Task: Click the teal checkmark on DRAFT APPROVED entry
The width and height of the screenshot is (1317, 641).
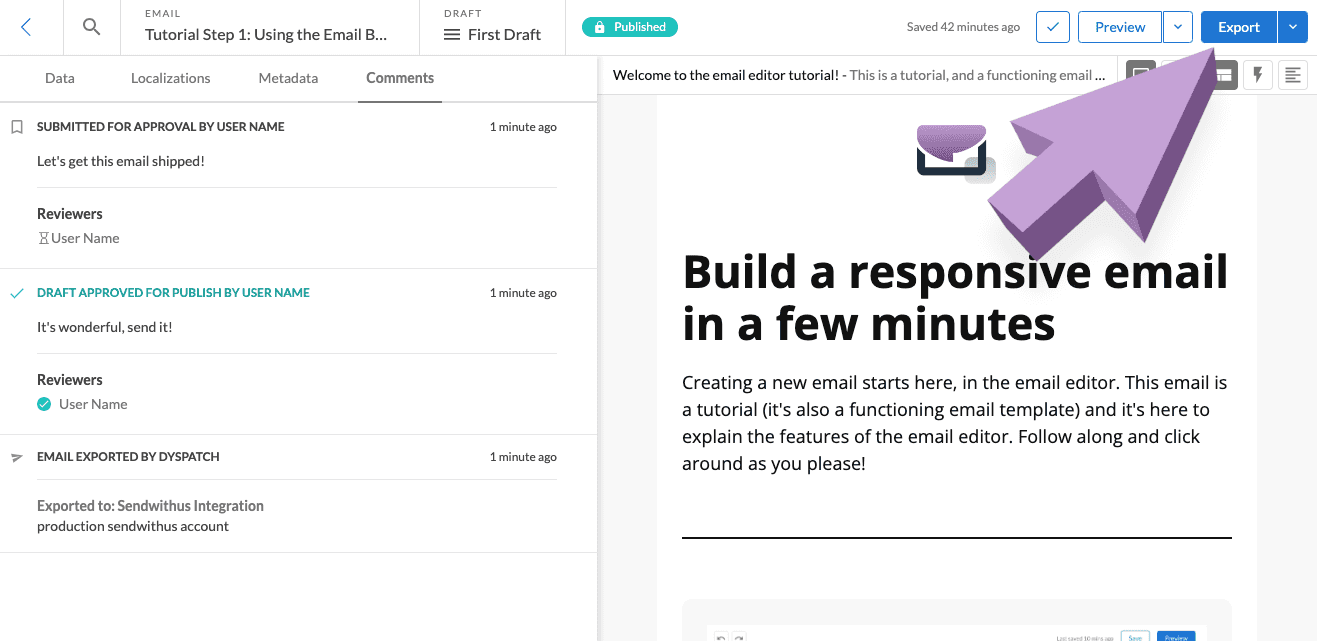Action: [x=15, y=292]
